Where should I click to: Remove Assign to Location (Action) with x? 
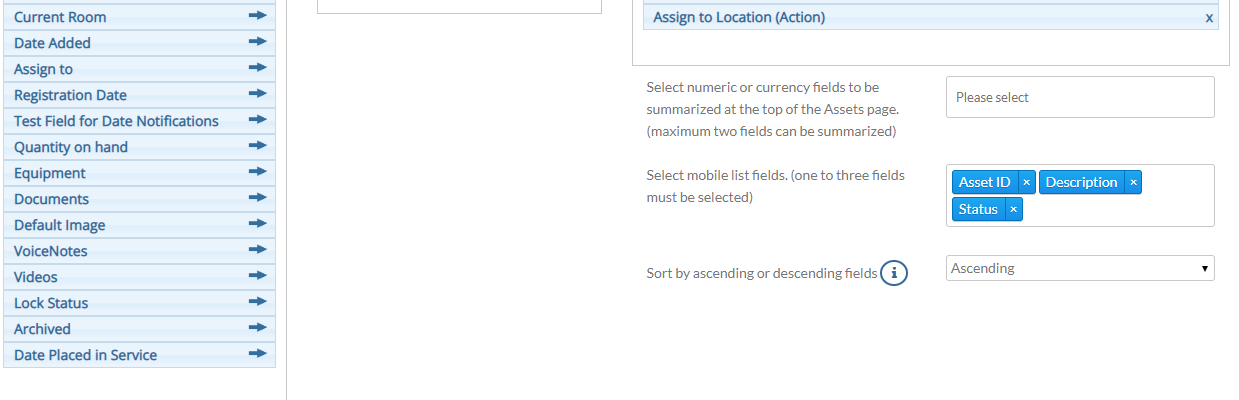tap(1209, 18)
